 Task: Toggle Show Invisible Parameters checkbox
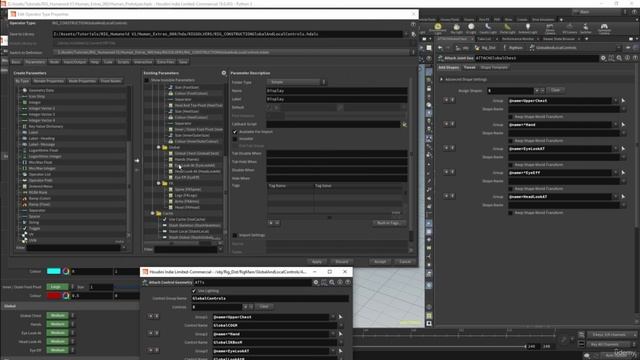[147, 80]
